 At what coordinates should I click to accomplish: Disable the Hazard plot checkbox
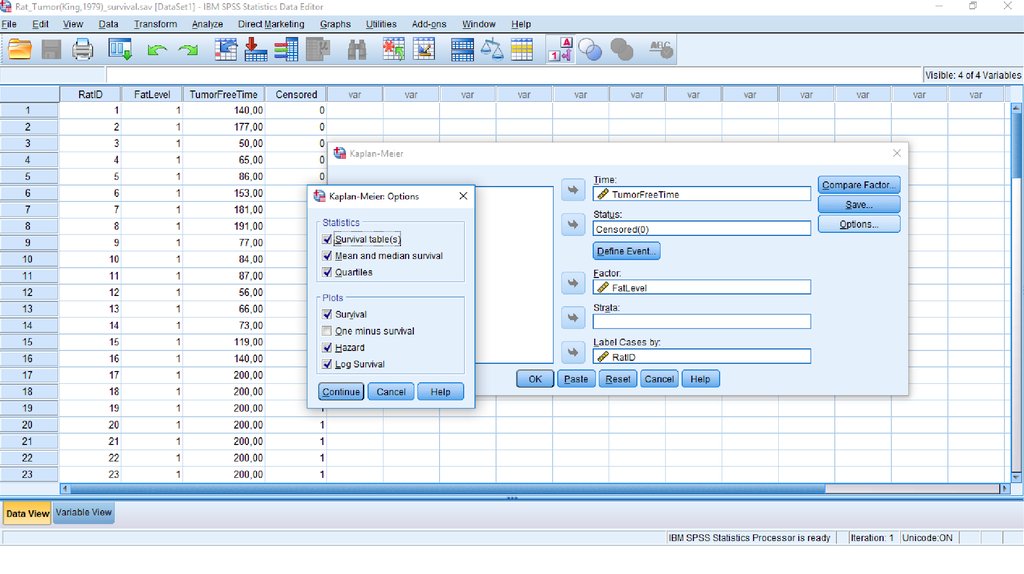[327, 348]
